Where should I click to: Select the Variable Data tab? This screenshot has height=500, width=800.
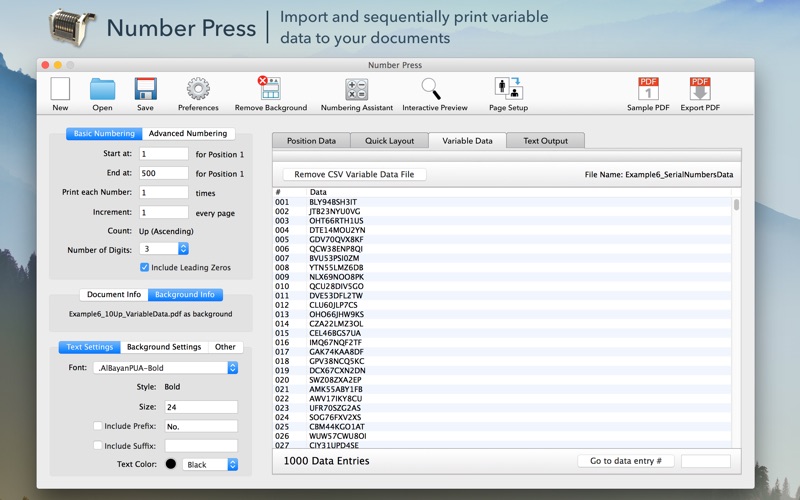(x=467, y=141)
